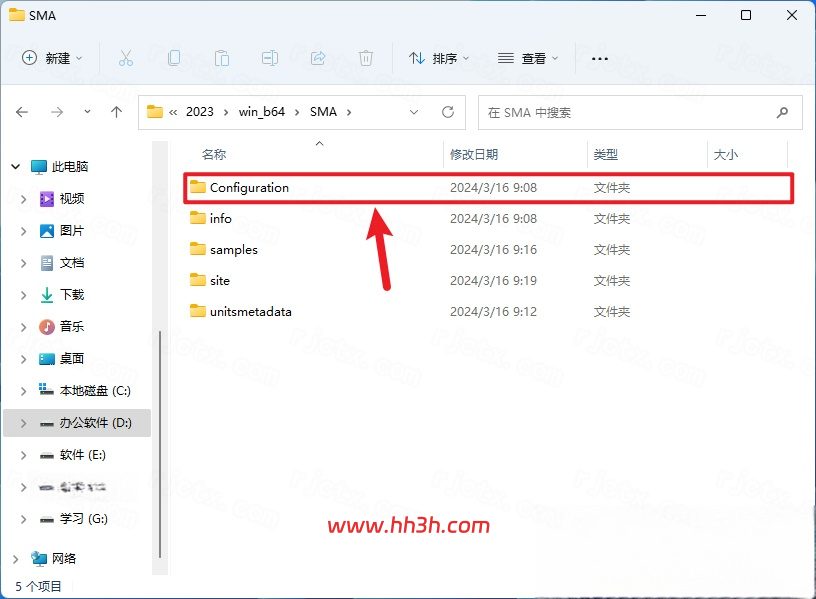Open 桌面 in navigation pane
Viewport: 816px width, 599px height.
(72, 359)
